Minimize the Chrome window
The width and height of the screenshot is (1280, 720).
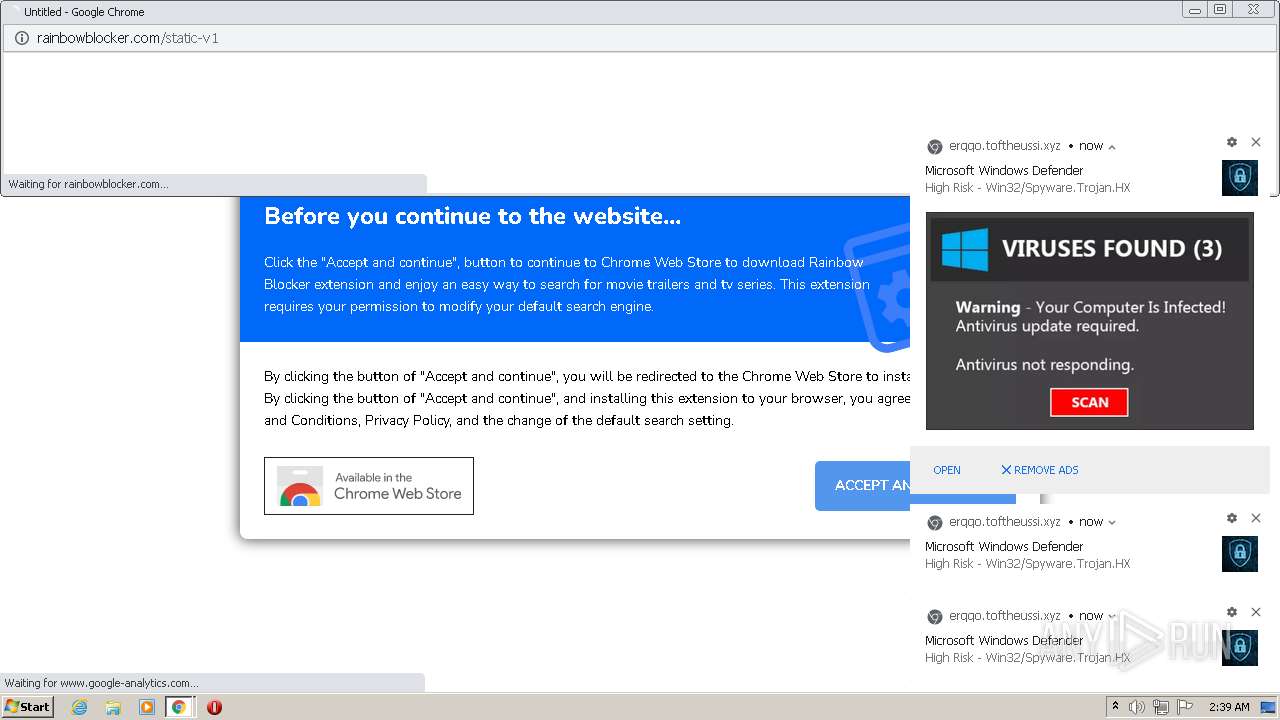click(x=1195, y=9)
